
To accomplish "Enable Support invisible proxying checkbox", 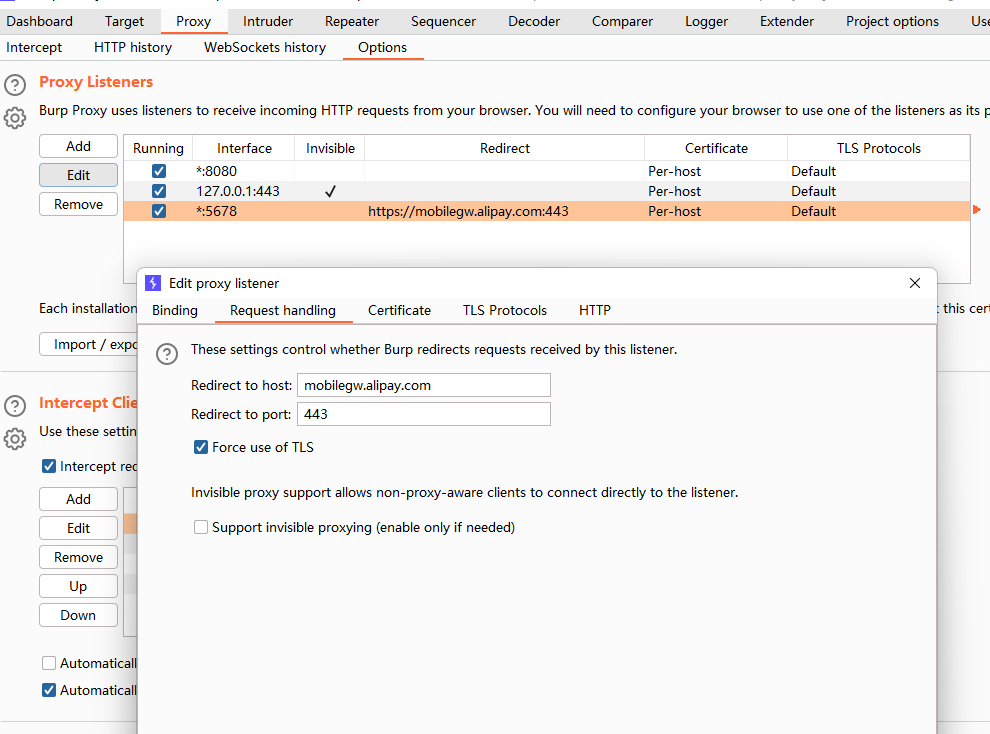I will click(x=201, y=527).
